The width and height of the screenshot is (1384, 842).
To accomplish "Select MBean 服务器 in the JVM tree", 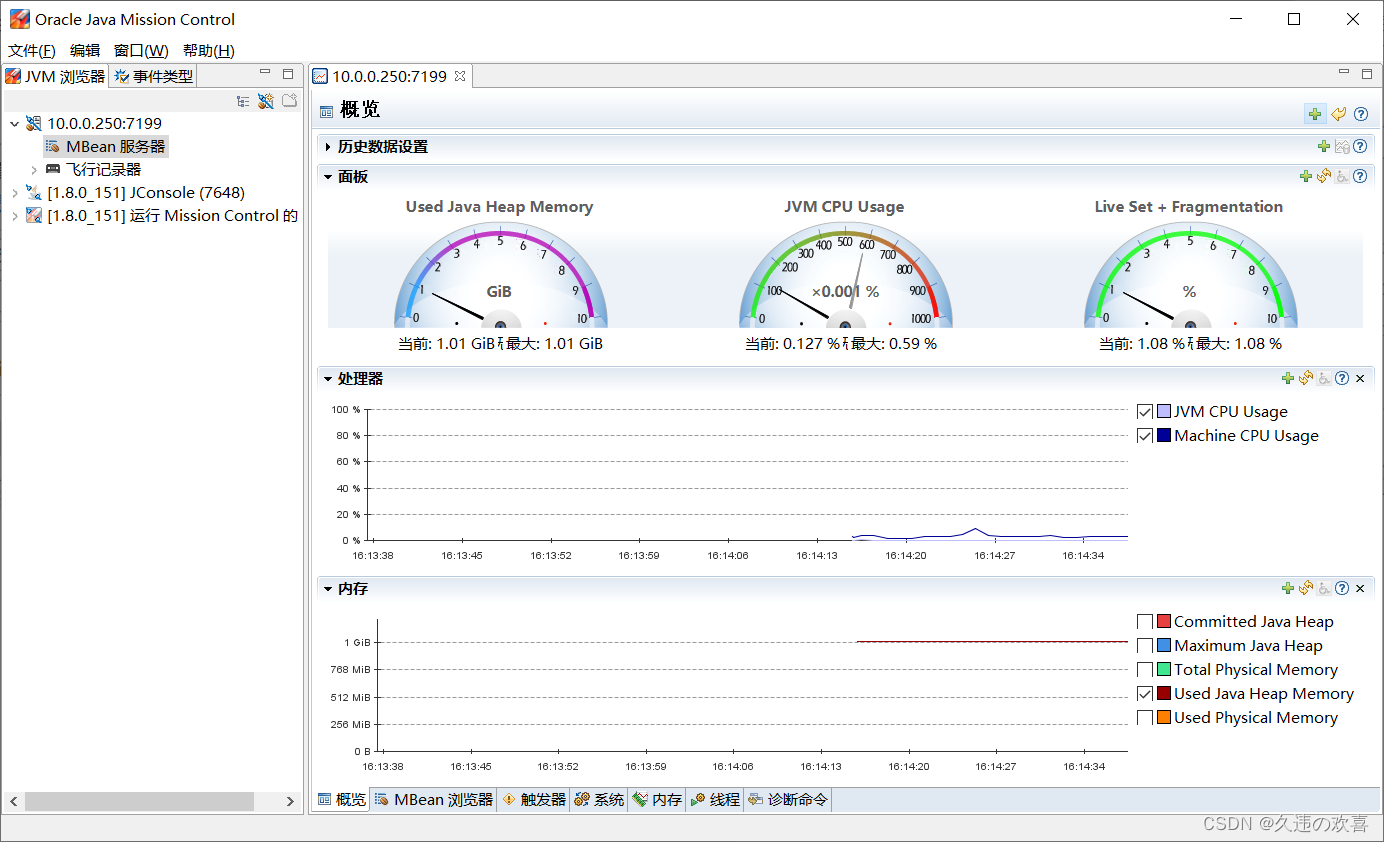I will (106, 147).
